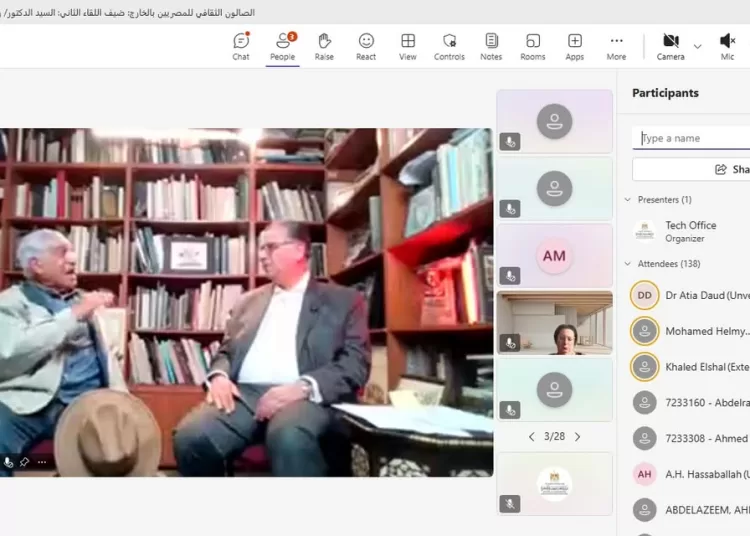Click the main speaker video feed
Screen dimensions: 750x536
pyautogui.click(x=246, y=302)
